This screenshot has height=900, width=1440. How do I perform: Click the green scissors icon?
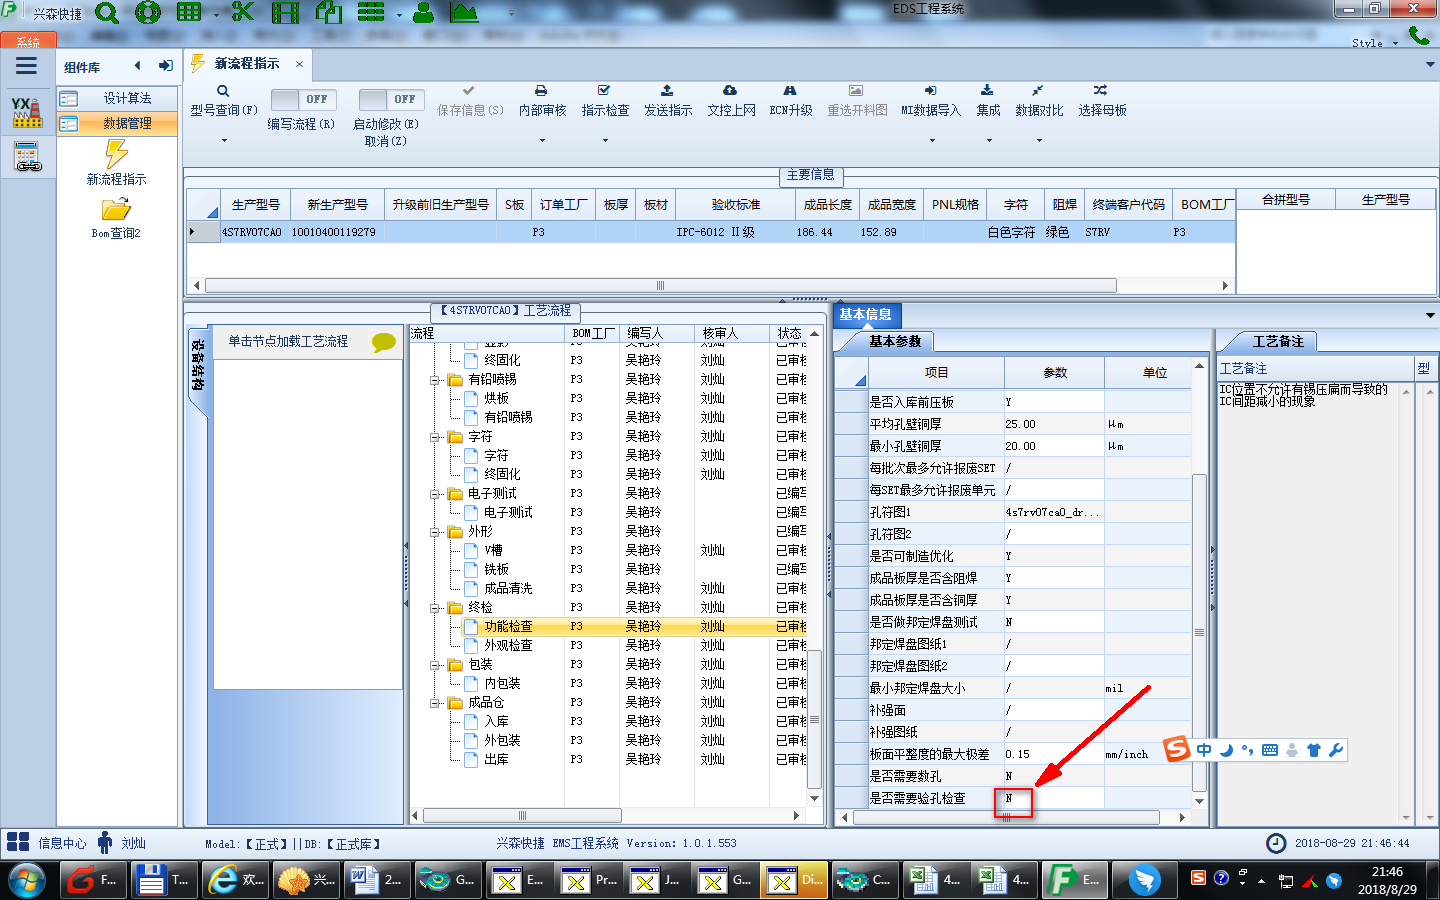pyautogui.click(x=243, y=13)
